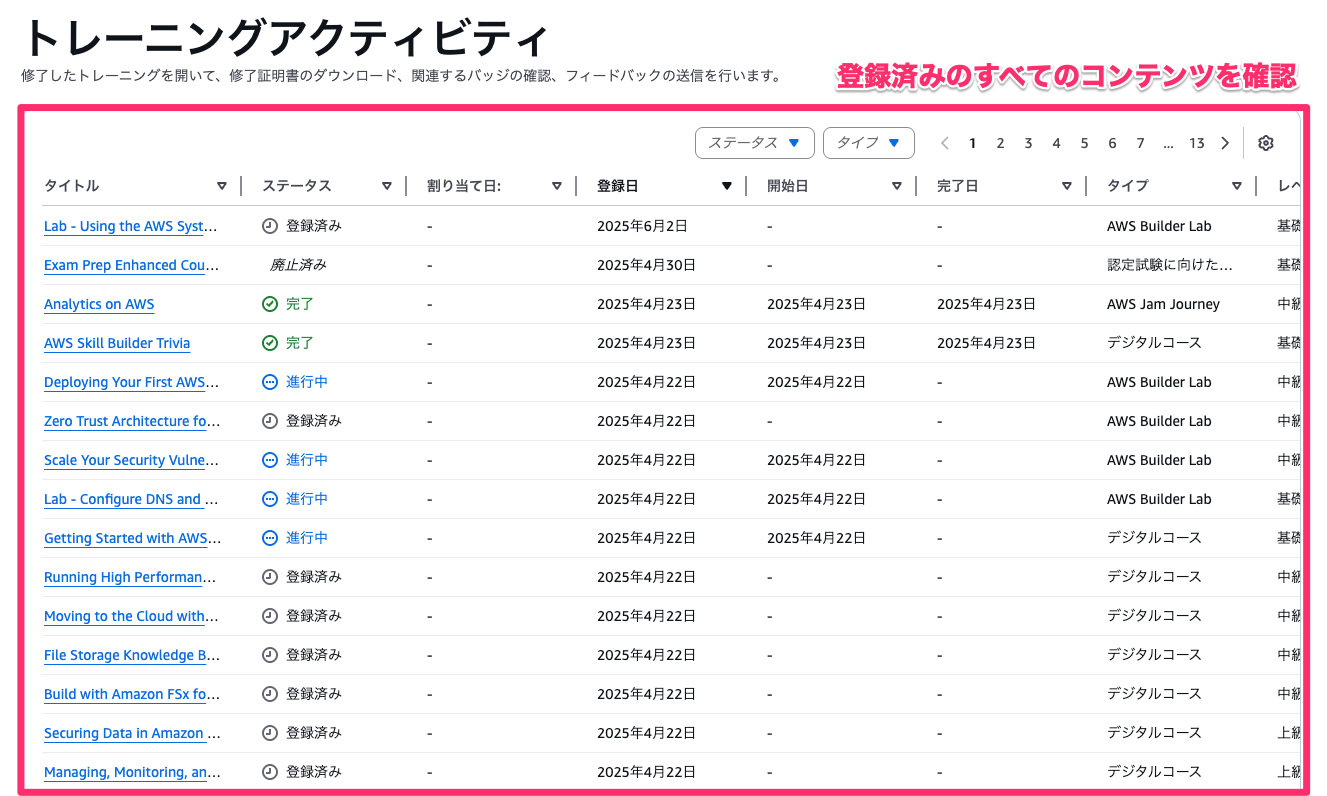Click 認定試験に向けた… type cell
Image resolution: width=1327 pixels, height=796 pixels.
pyautogui.click(x=1170, y=265)
